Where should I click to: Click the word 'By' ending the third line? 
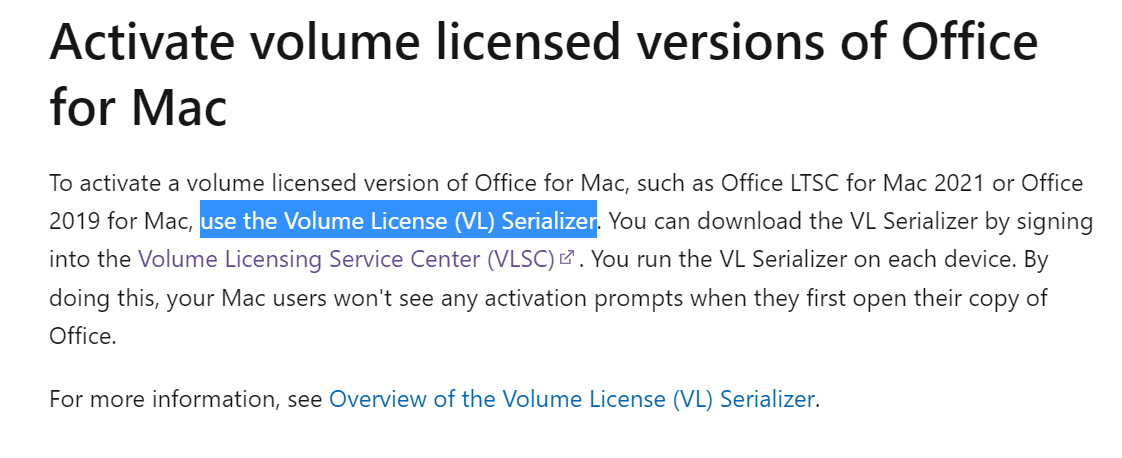pos(1035,259)
